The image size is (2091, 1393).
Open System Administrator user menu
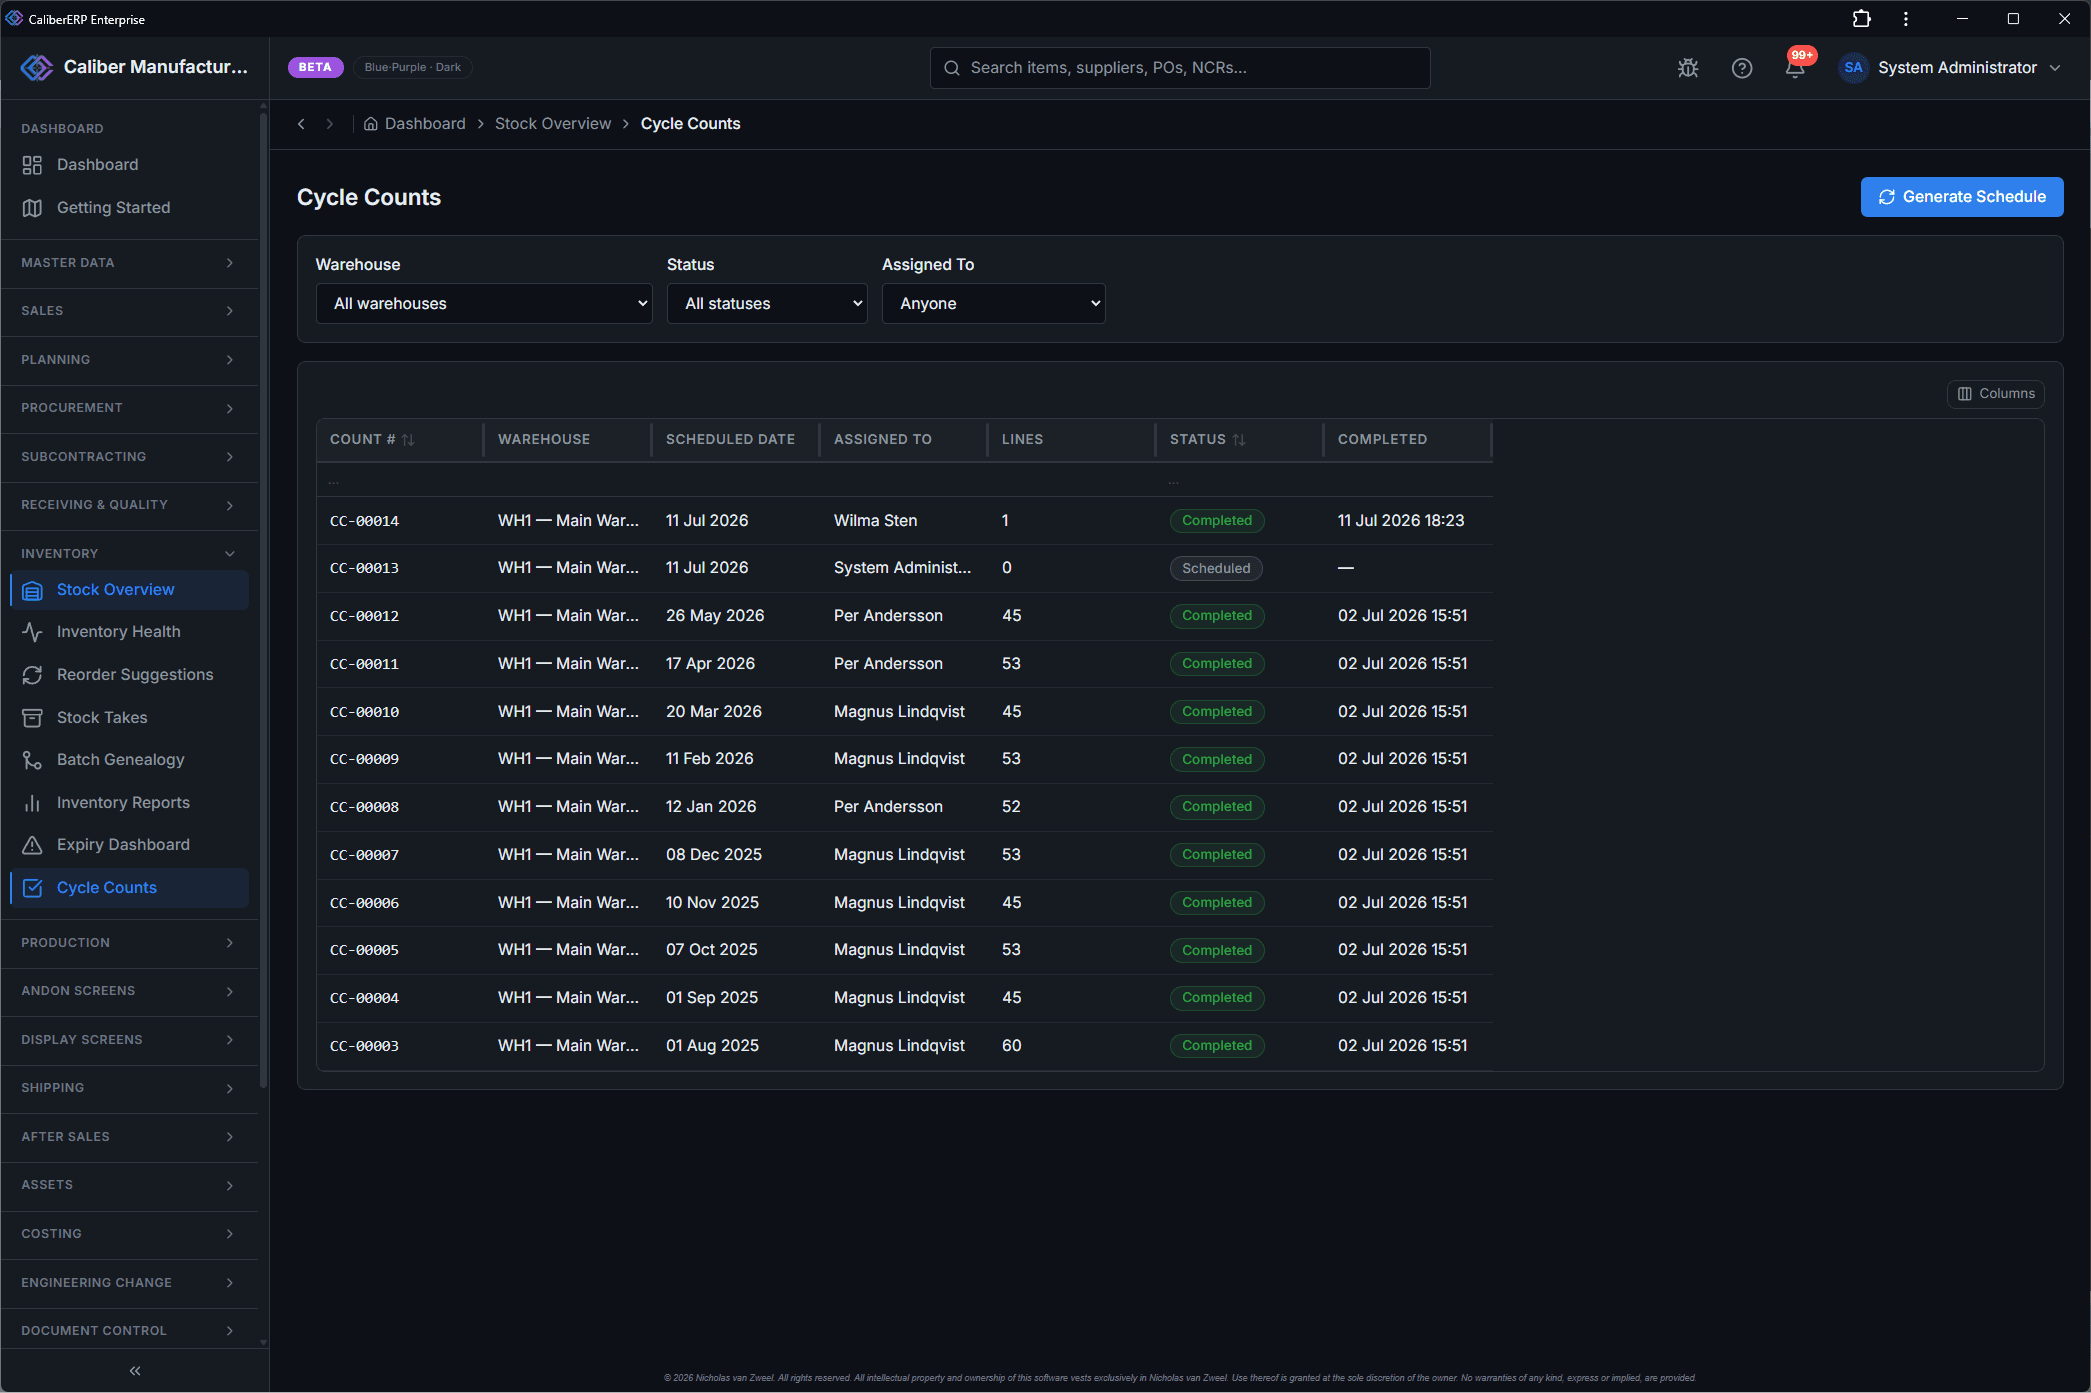click(x=1951, y=68)
